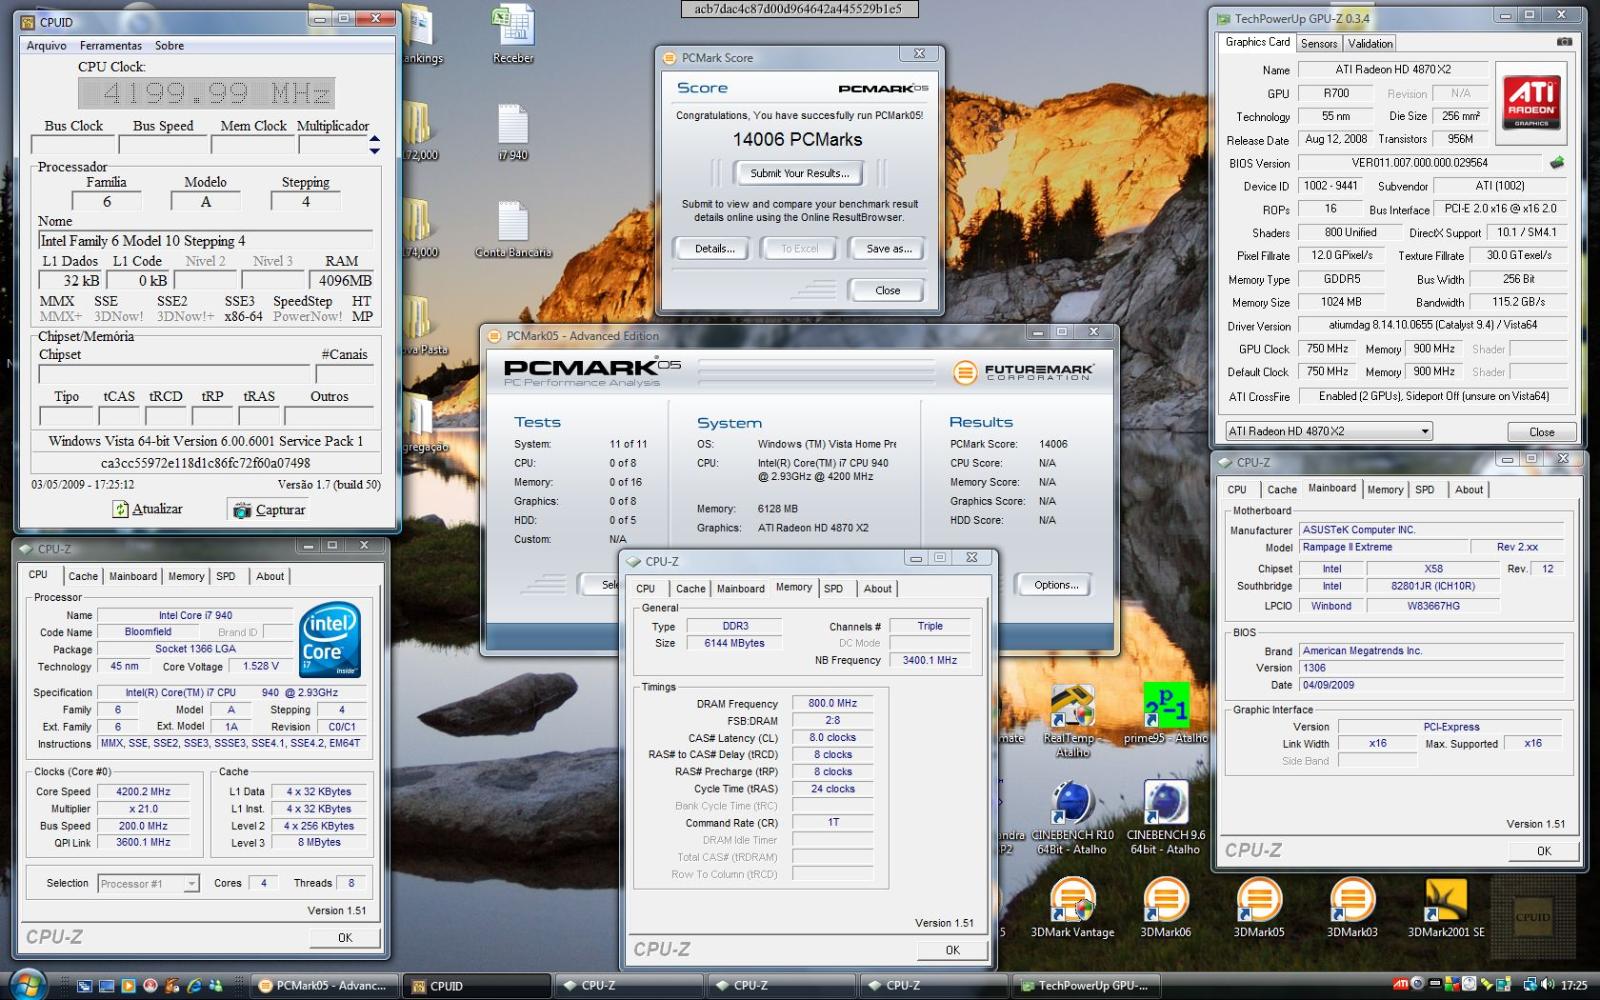Open the 3DMark Vantage desktop icon
This screenshot has height=1000, width=1600.
[x=1073, y=900]
